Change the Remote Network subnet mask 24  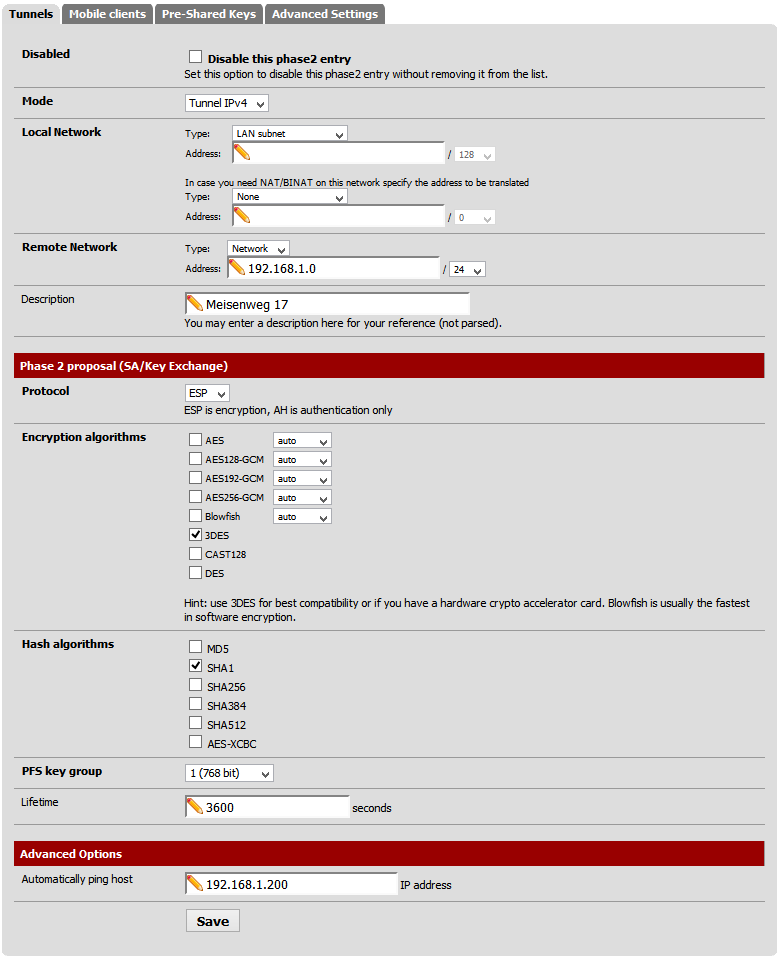467,269
